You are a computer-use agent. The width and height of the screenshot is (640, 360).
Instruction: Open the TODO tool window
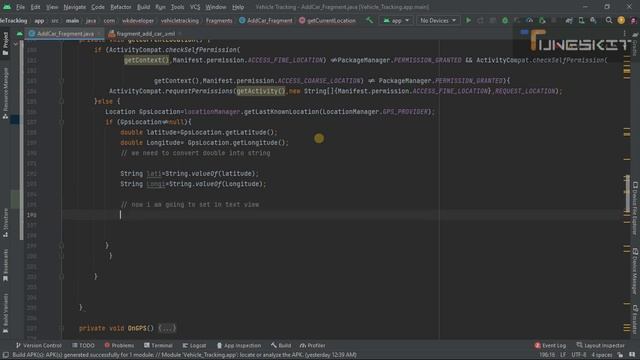83,345
